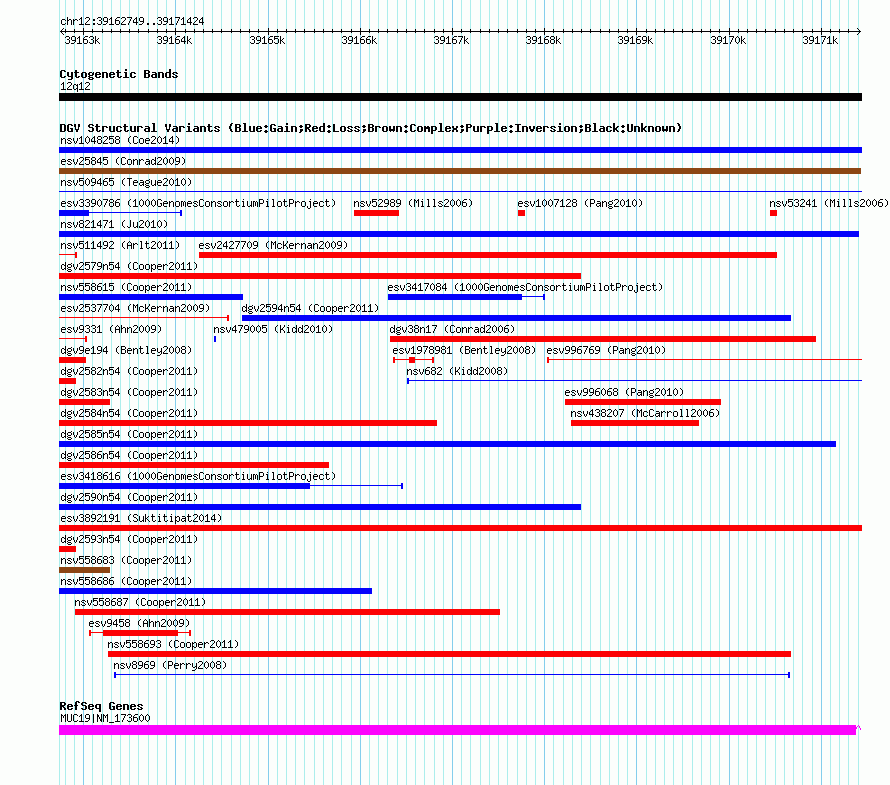890x785 pixels.
Task: Click the 39164k ruler tick label
Action: click(x=174, y=40)
